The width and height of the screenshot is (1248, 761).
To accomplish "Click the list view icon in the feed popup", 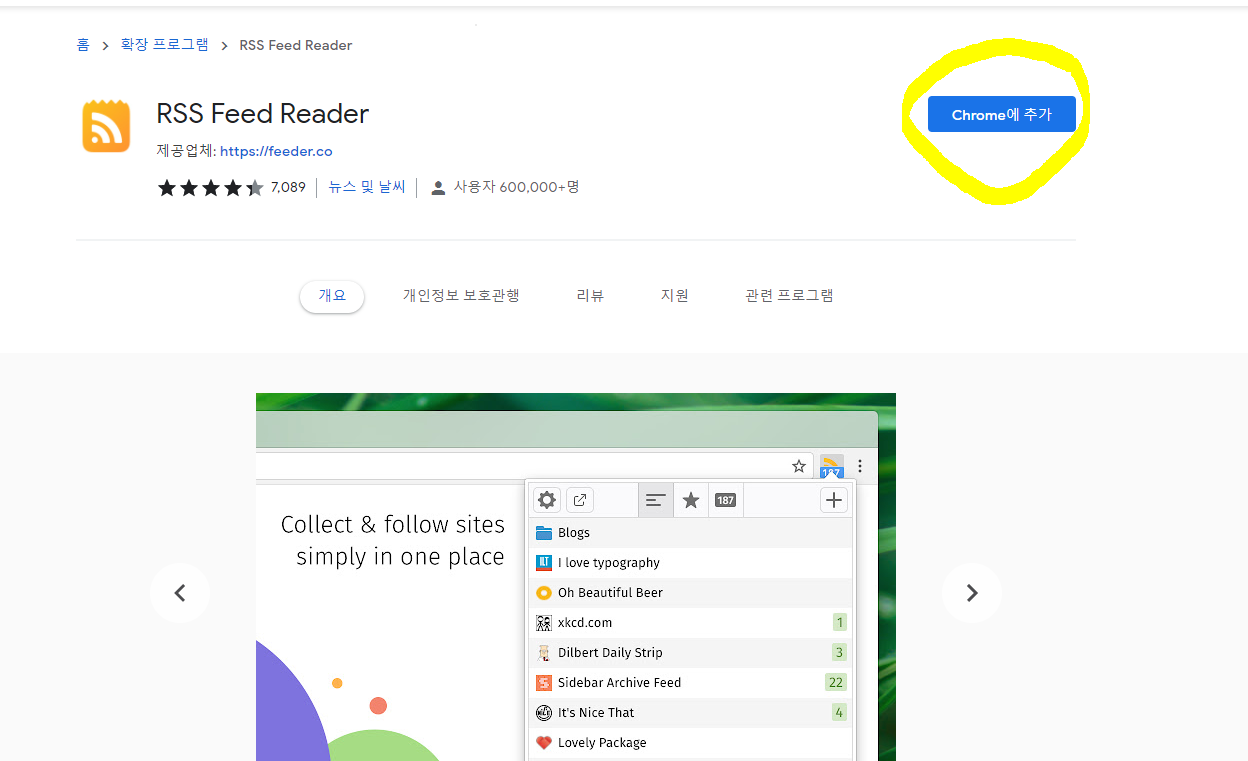I will point(656,500).
